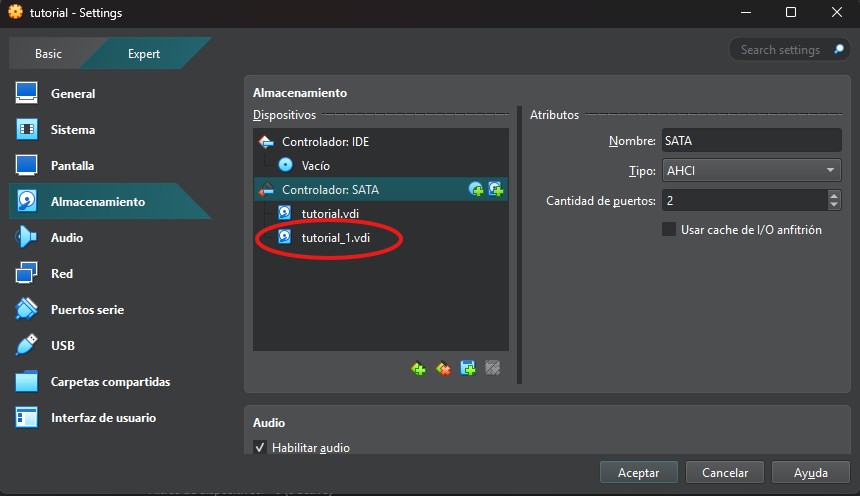This screenshot has height=496, width=860.
Task: Open the Tipo AHCI dropdown
Action: (x=751, y=171)
